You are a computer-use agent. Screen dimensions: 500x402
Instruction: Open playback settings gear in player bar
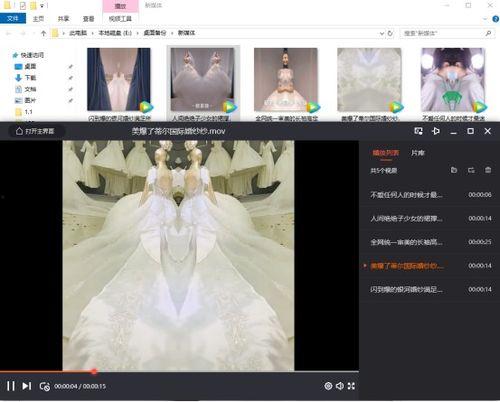tap(328, 386)
